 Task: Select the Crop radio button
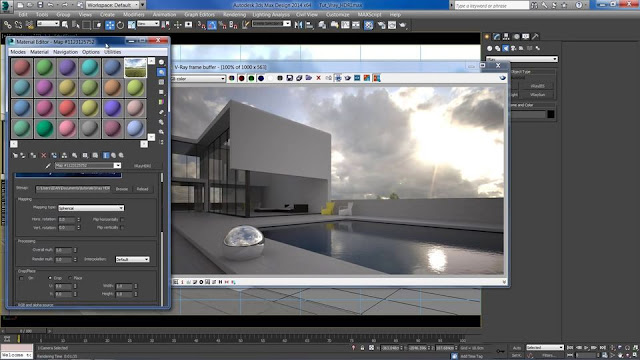tap(50, 278)
